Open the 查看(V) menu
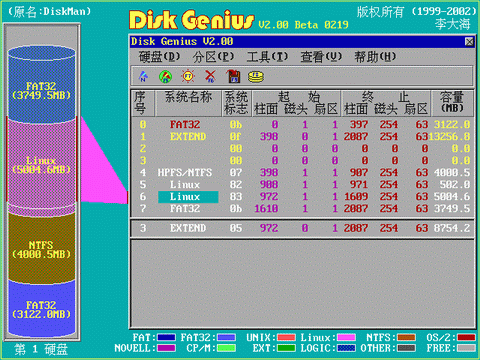Image resolution: width=480 pixels, height=360 pixels. coord(321,57)
